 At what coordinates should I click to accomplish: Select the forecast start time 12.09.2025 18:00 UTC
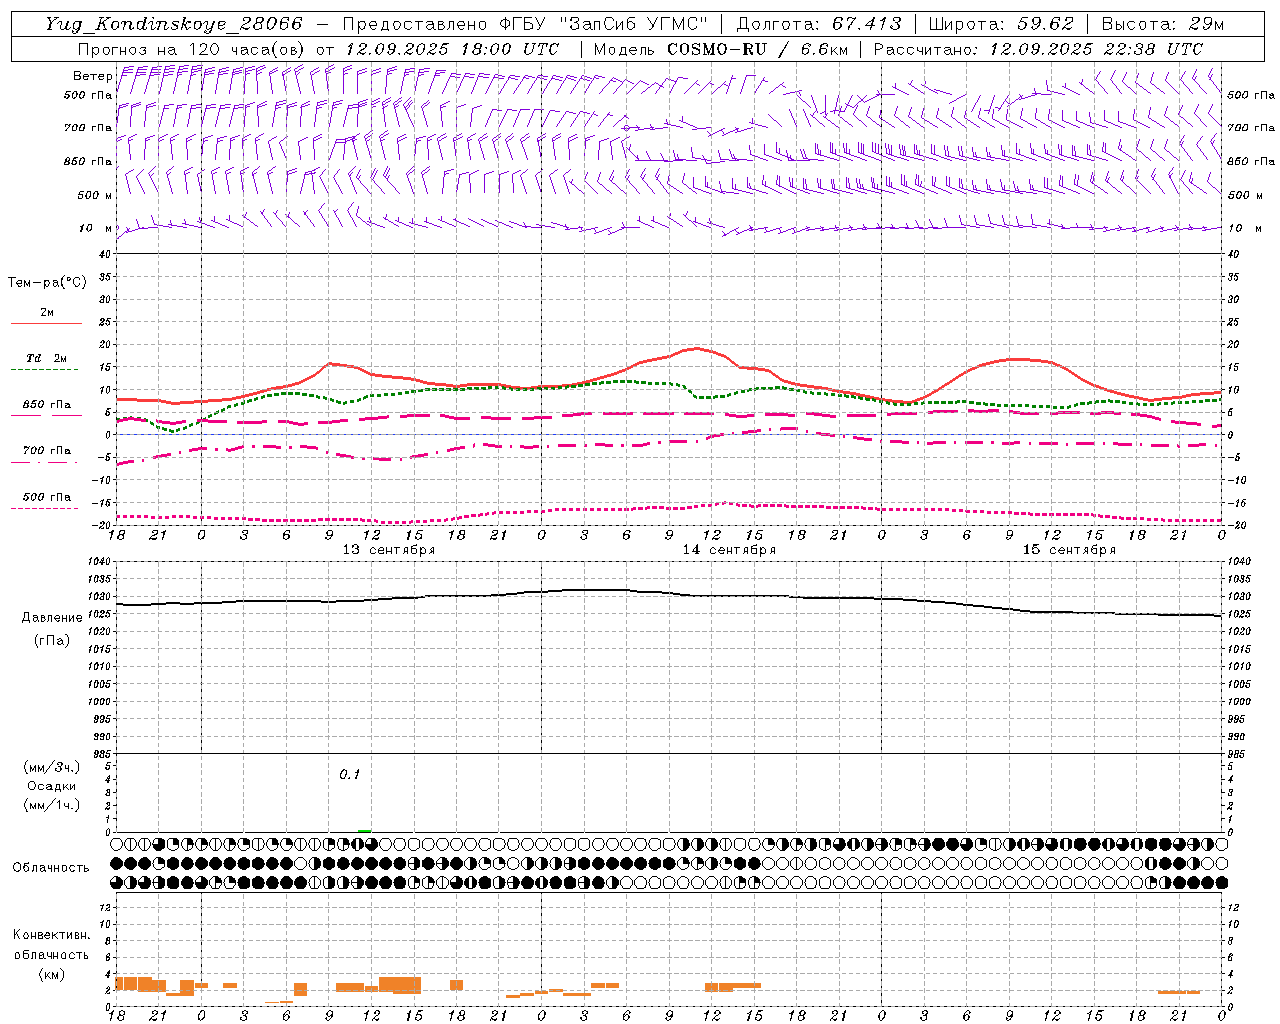pos(452,49)
